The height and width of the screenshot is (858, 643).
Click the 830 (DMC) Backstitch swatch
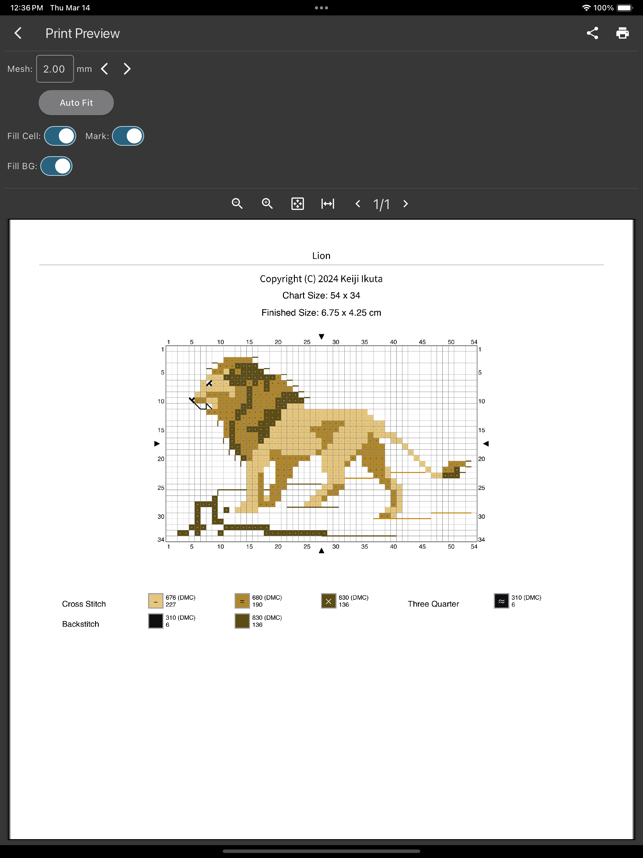(x=242, y=621)
